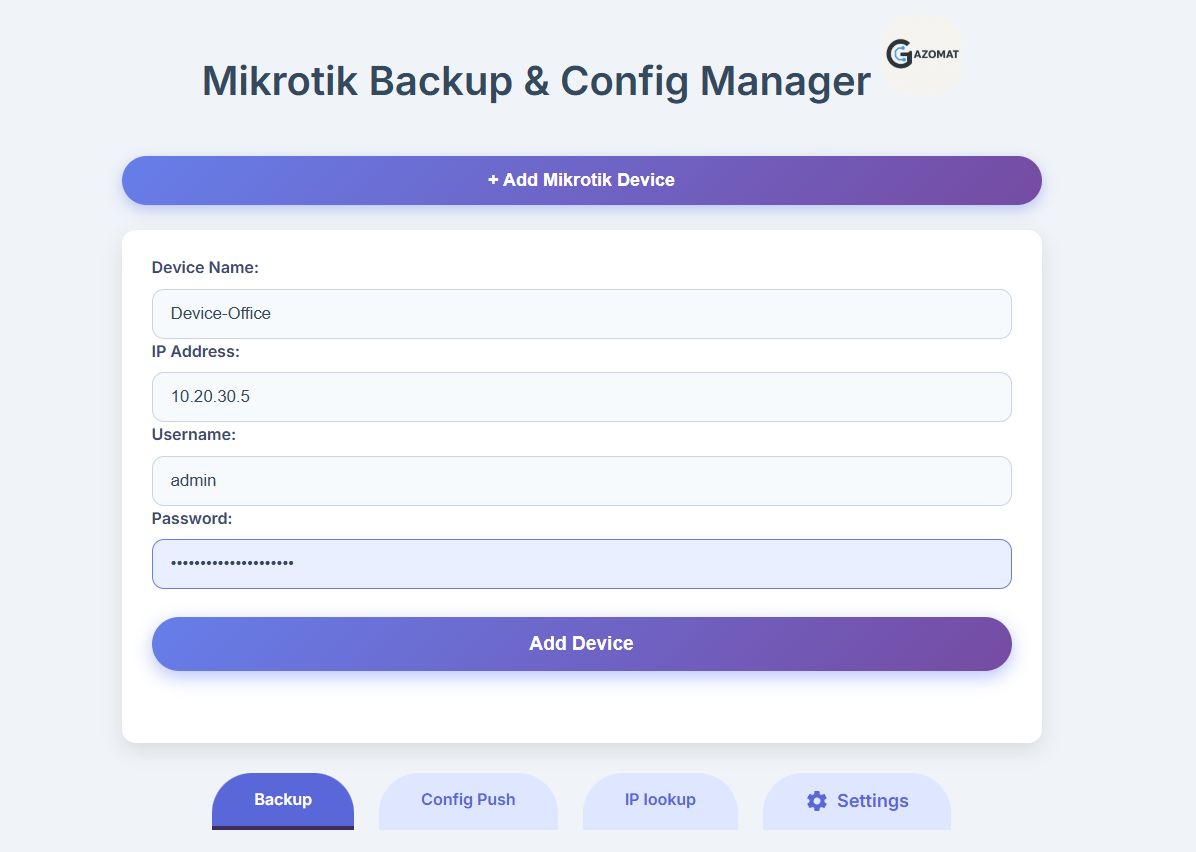The width and height of the screenshot is (1196, 852).
Task: Click empty card space below Add Device
Action: pos(581,708)
